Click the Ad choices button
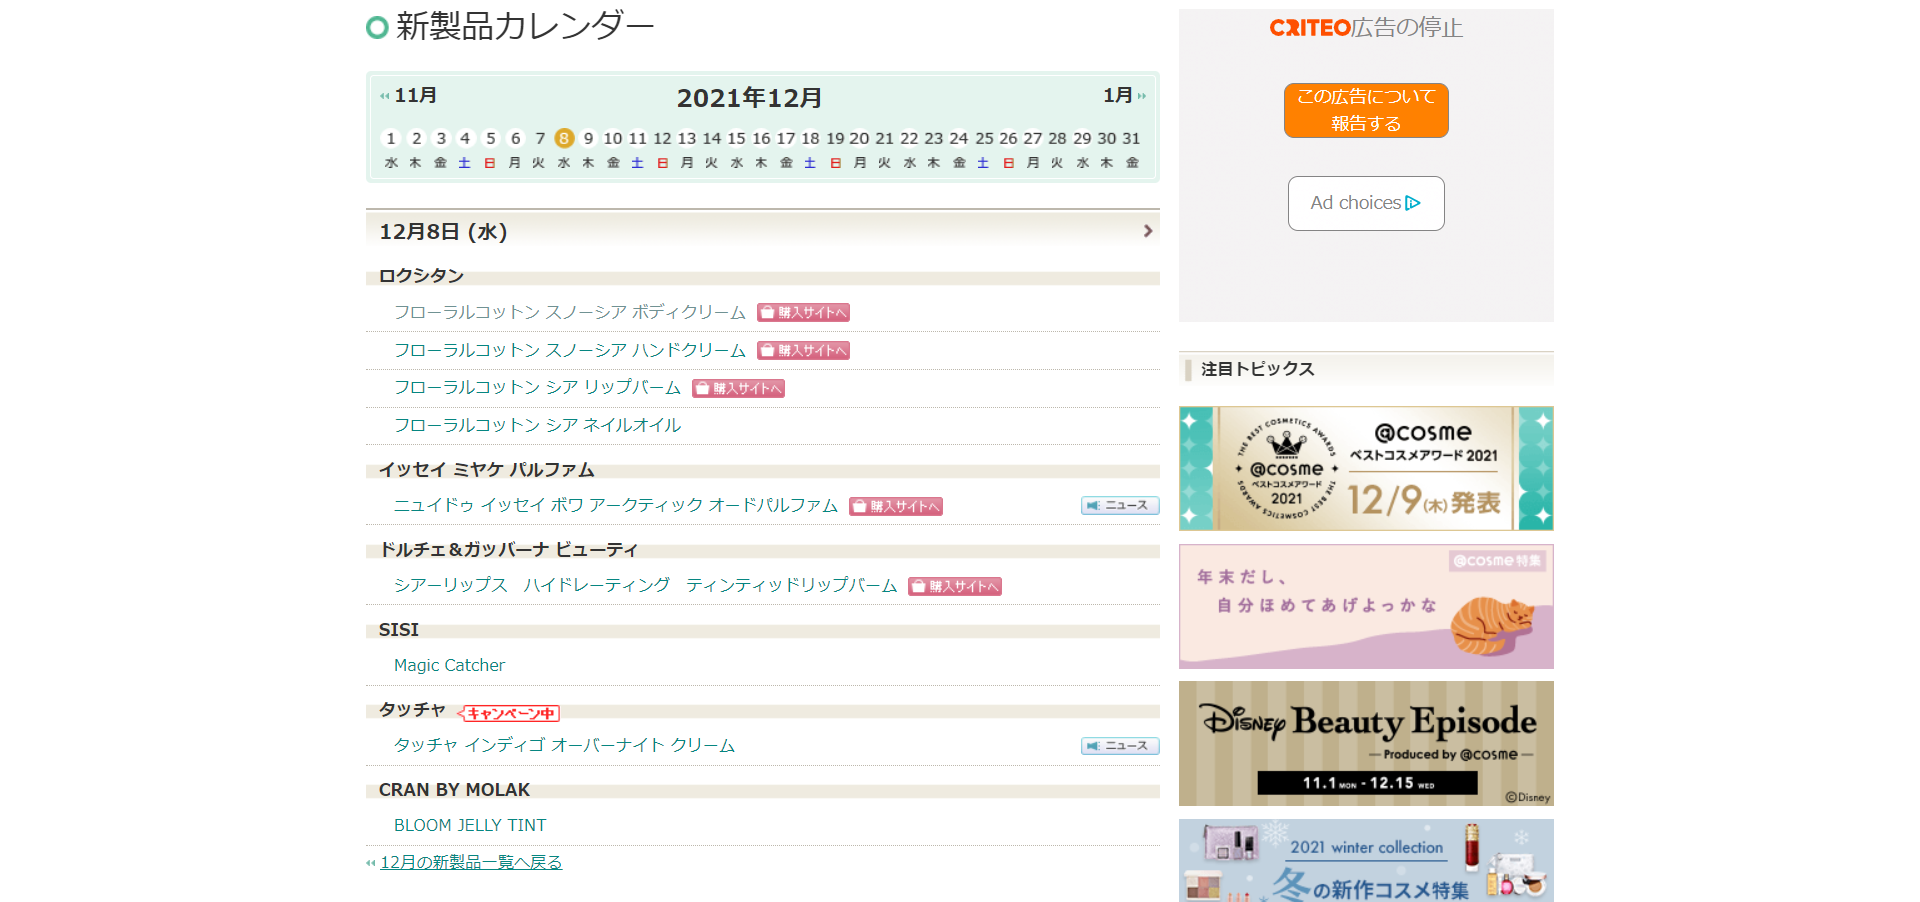Image resolution: width=1920 pixels, height=902 pixels. (x=1366, y=203)
